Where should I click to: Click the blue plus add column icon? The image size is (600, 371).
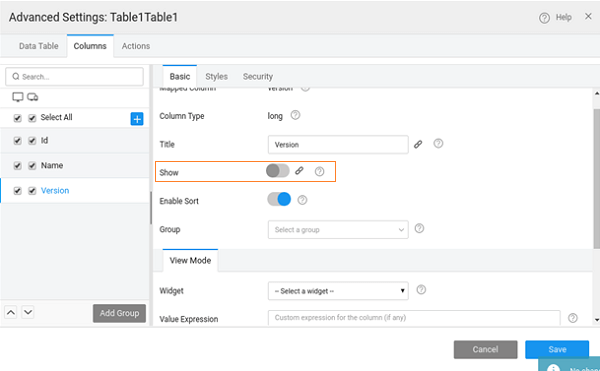click(137, 119)
